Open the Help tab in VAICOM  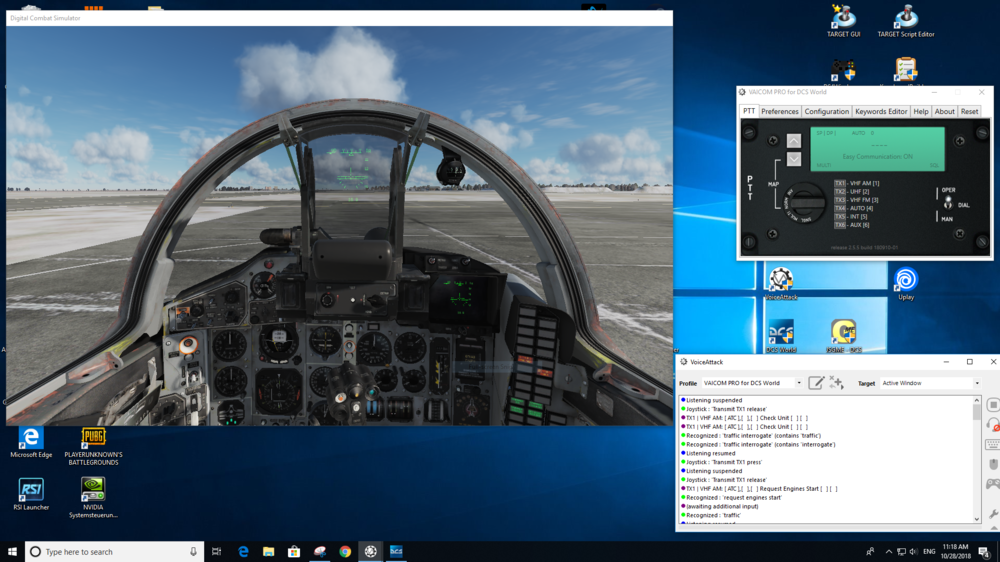coord(921,112)
